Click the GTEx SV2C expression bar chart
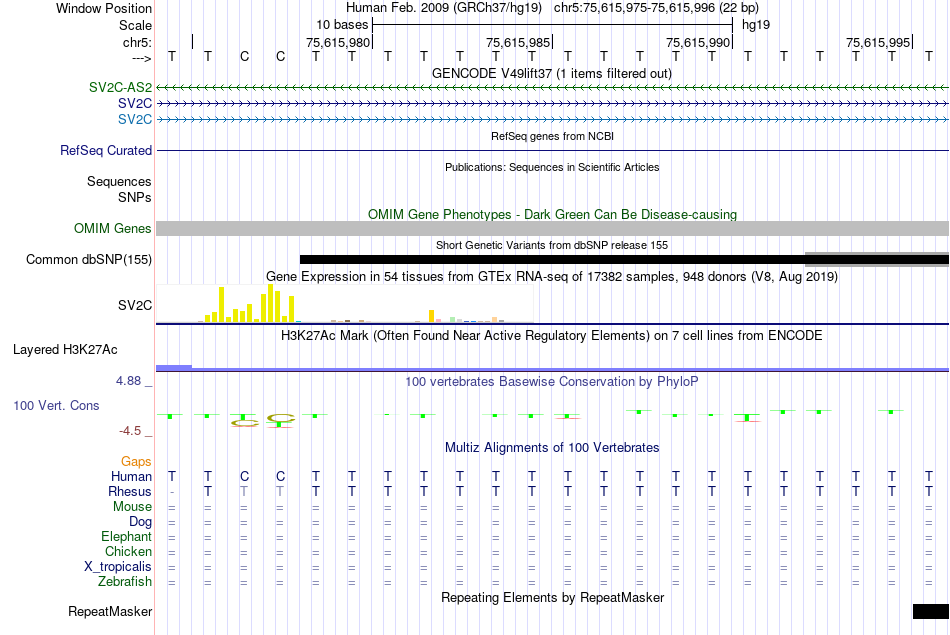950x635 pixels. pos(345,304)
